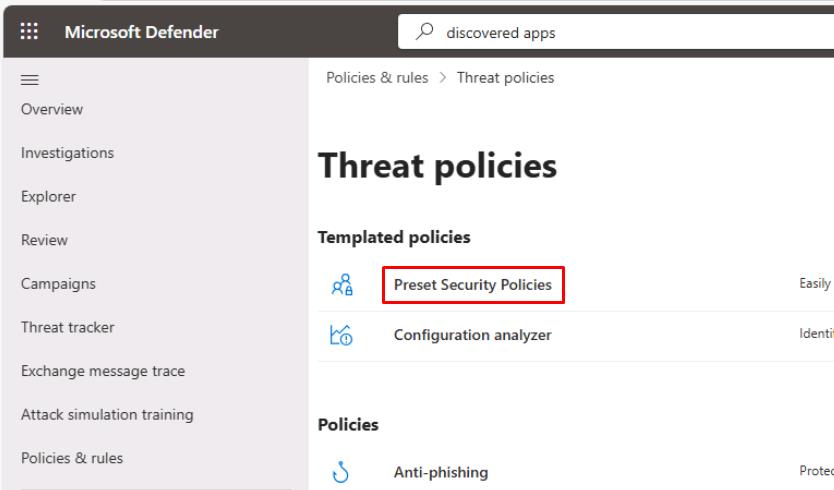Navigate to Campaigns
The height and width of the screenshot is (490, 834).
(x=58, y=284)
